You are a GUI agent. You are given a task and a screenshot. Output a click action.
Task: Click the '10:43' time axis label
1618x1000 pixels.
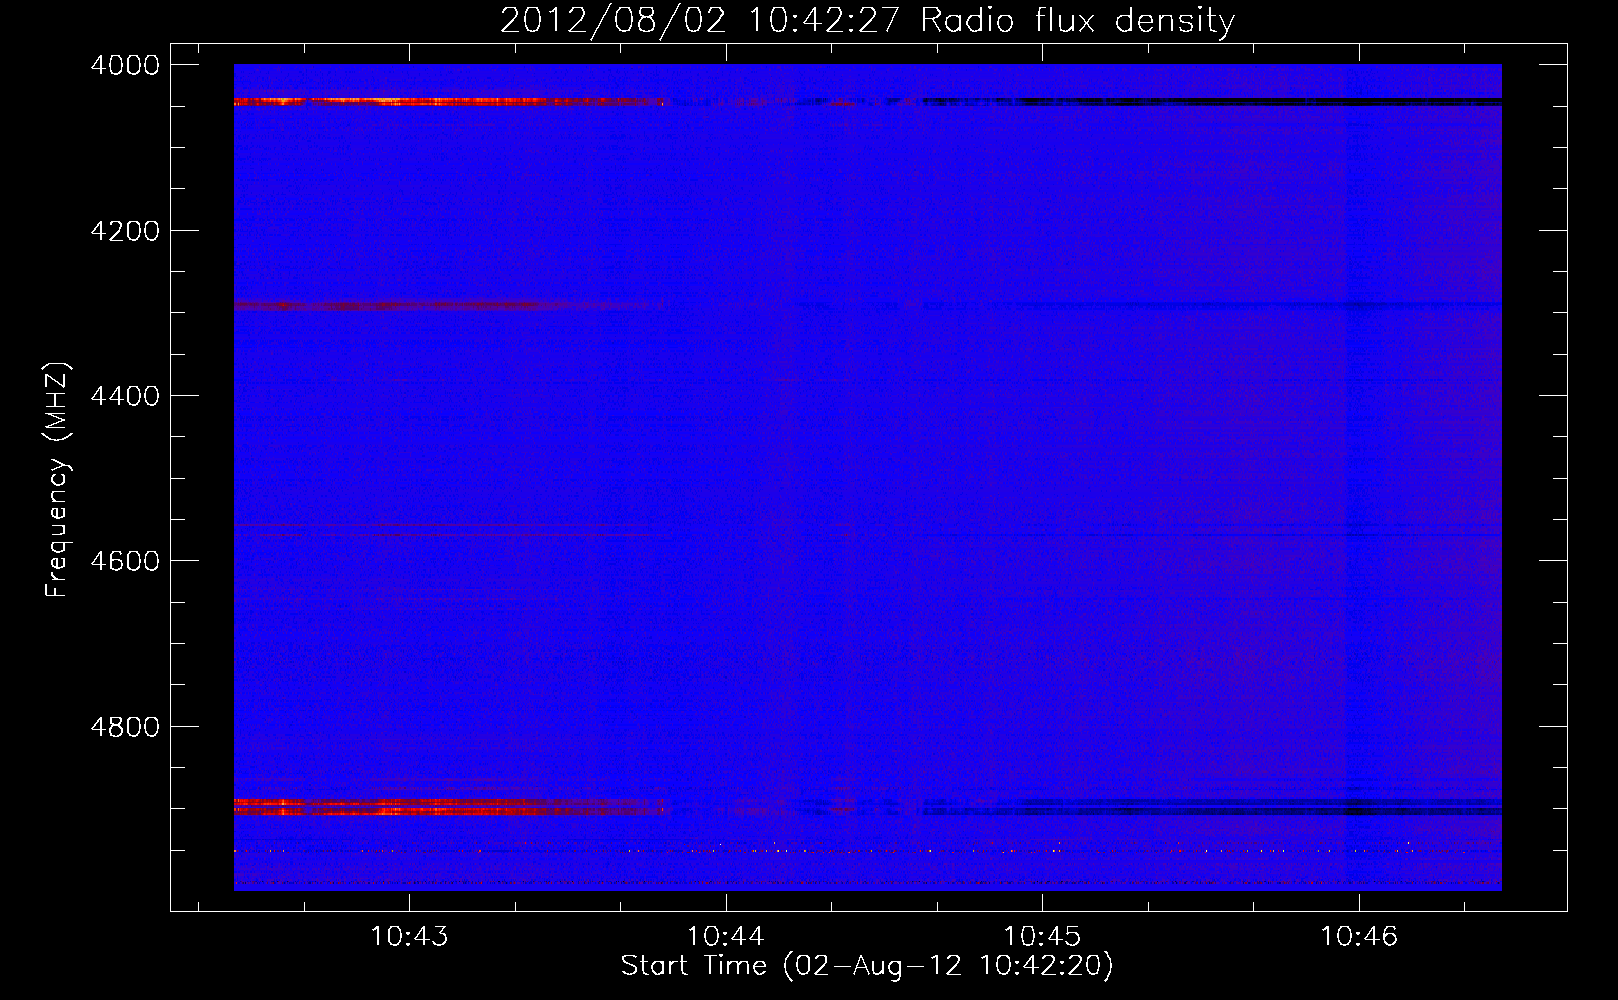coord(409,937)
